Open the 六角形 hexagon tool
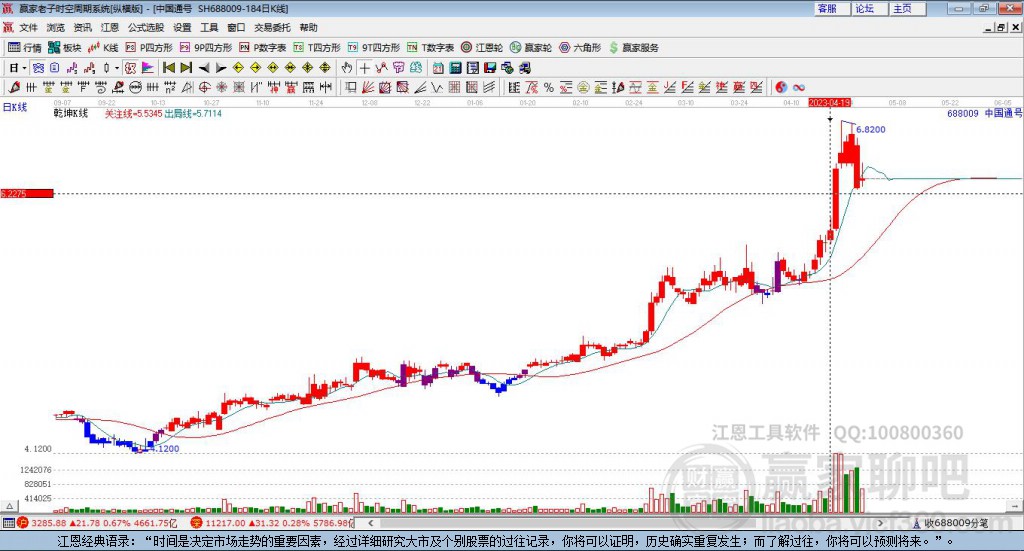Image resolution: width=1024 pixels, height=551 pixels. coord(580,48)
